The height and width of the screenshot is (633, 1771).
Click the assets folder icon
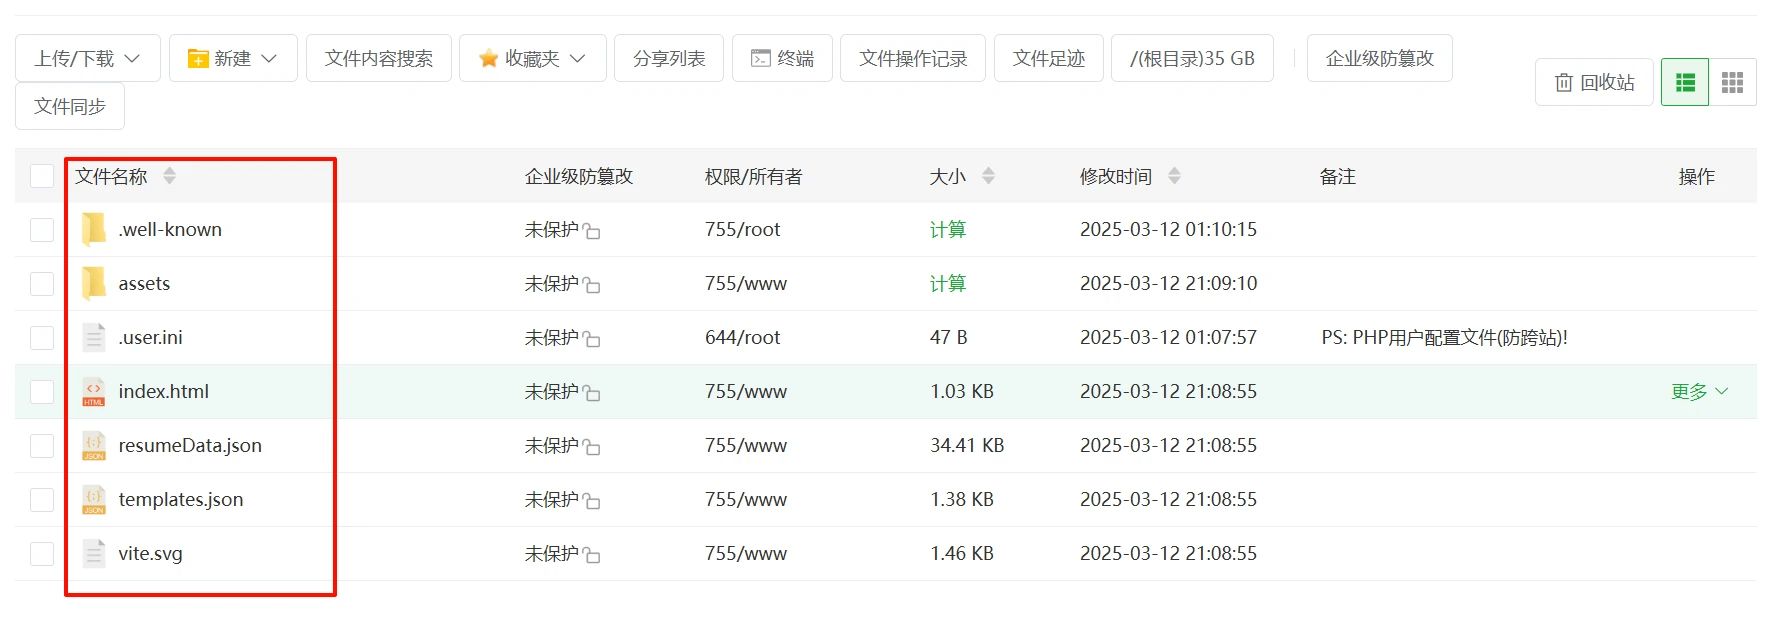[94, 283]
